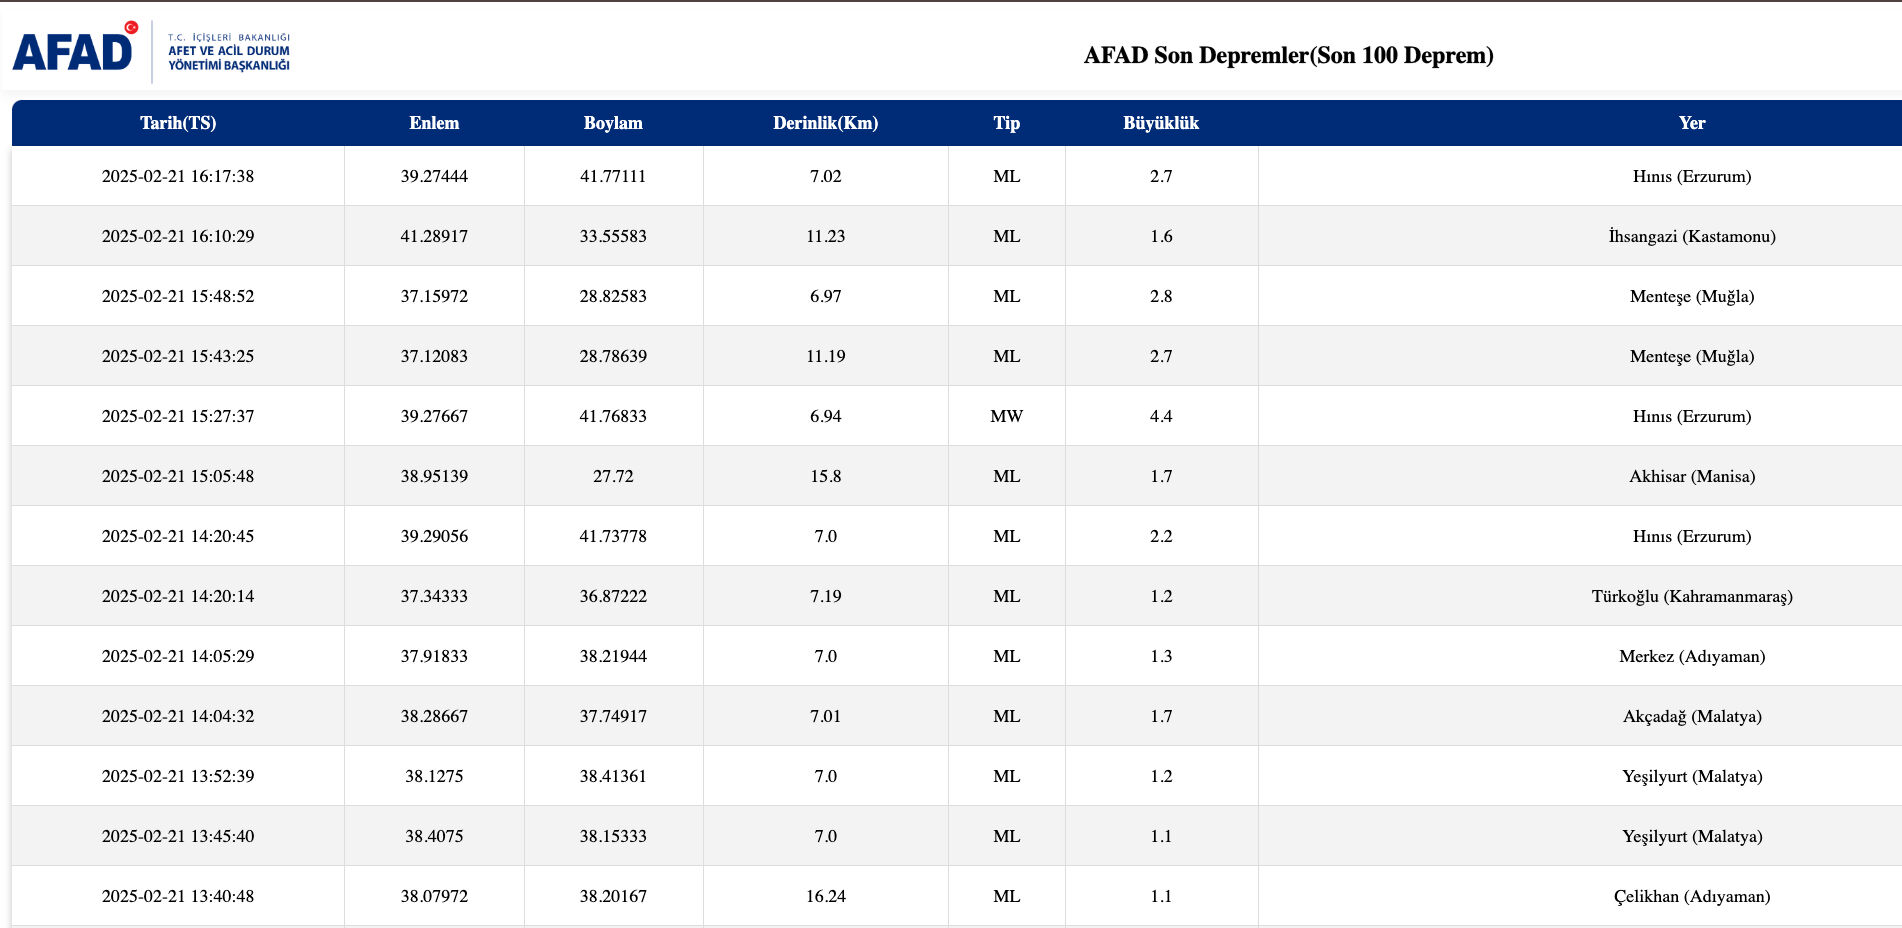Click the 2025-02-21 16:17:38 date cell
This screenshot has width=1902, height=928.
click(178, 176)
